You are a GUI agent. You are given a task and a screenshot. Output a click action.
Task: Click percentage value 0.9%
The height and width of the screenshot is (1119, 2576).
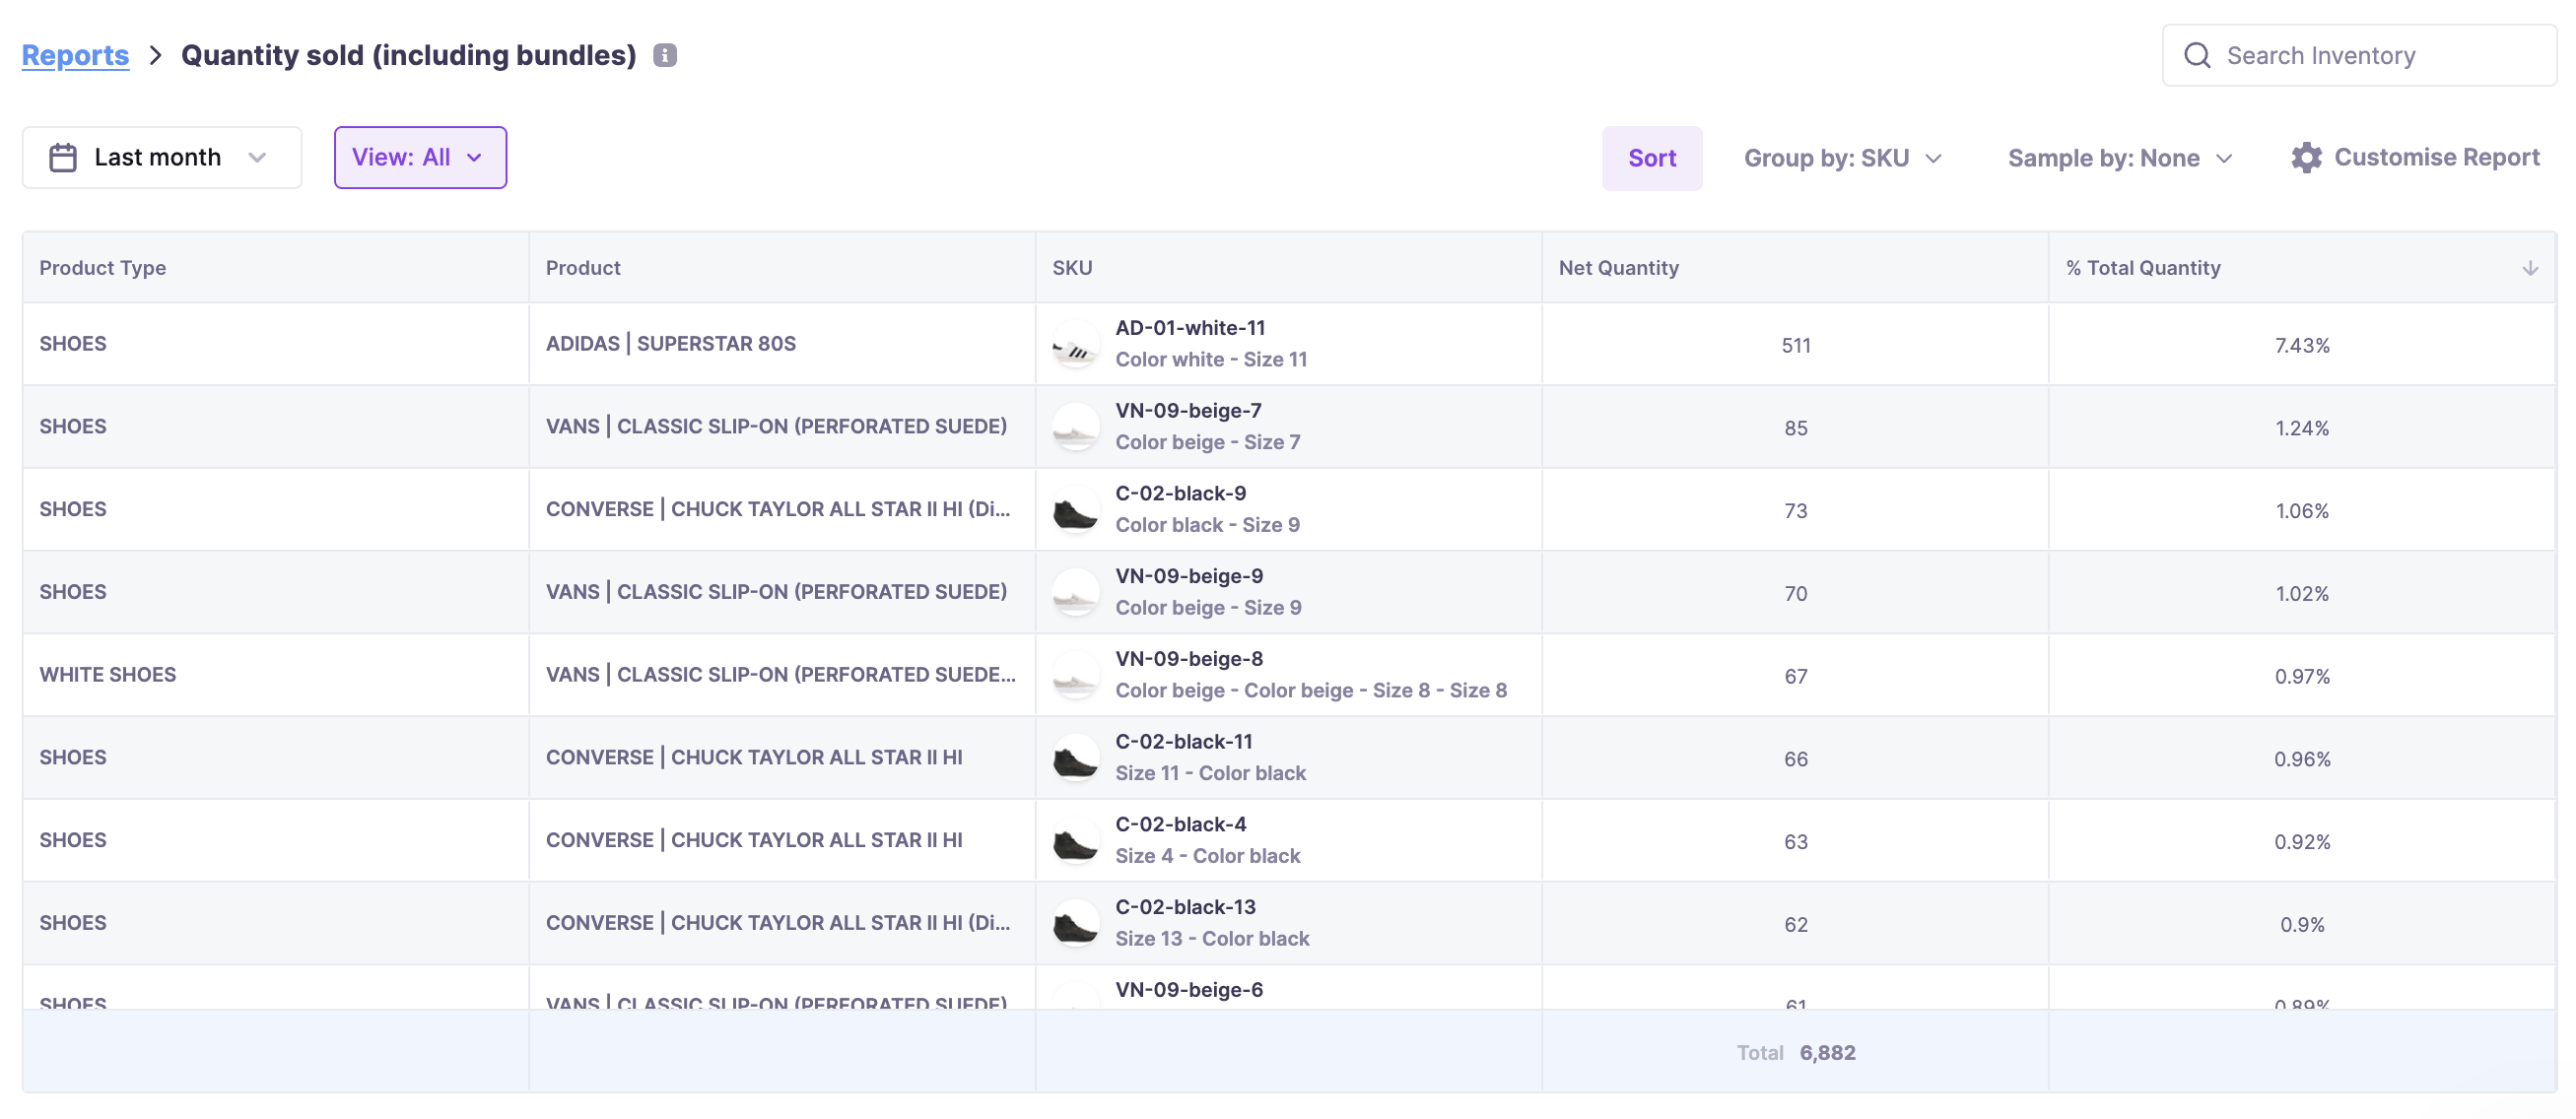click(2302, 926)
